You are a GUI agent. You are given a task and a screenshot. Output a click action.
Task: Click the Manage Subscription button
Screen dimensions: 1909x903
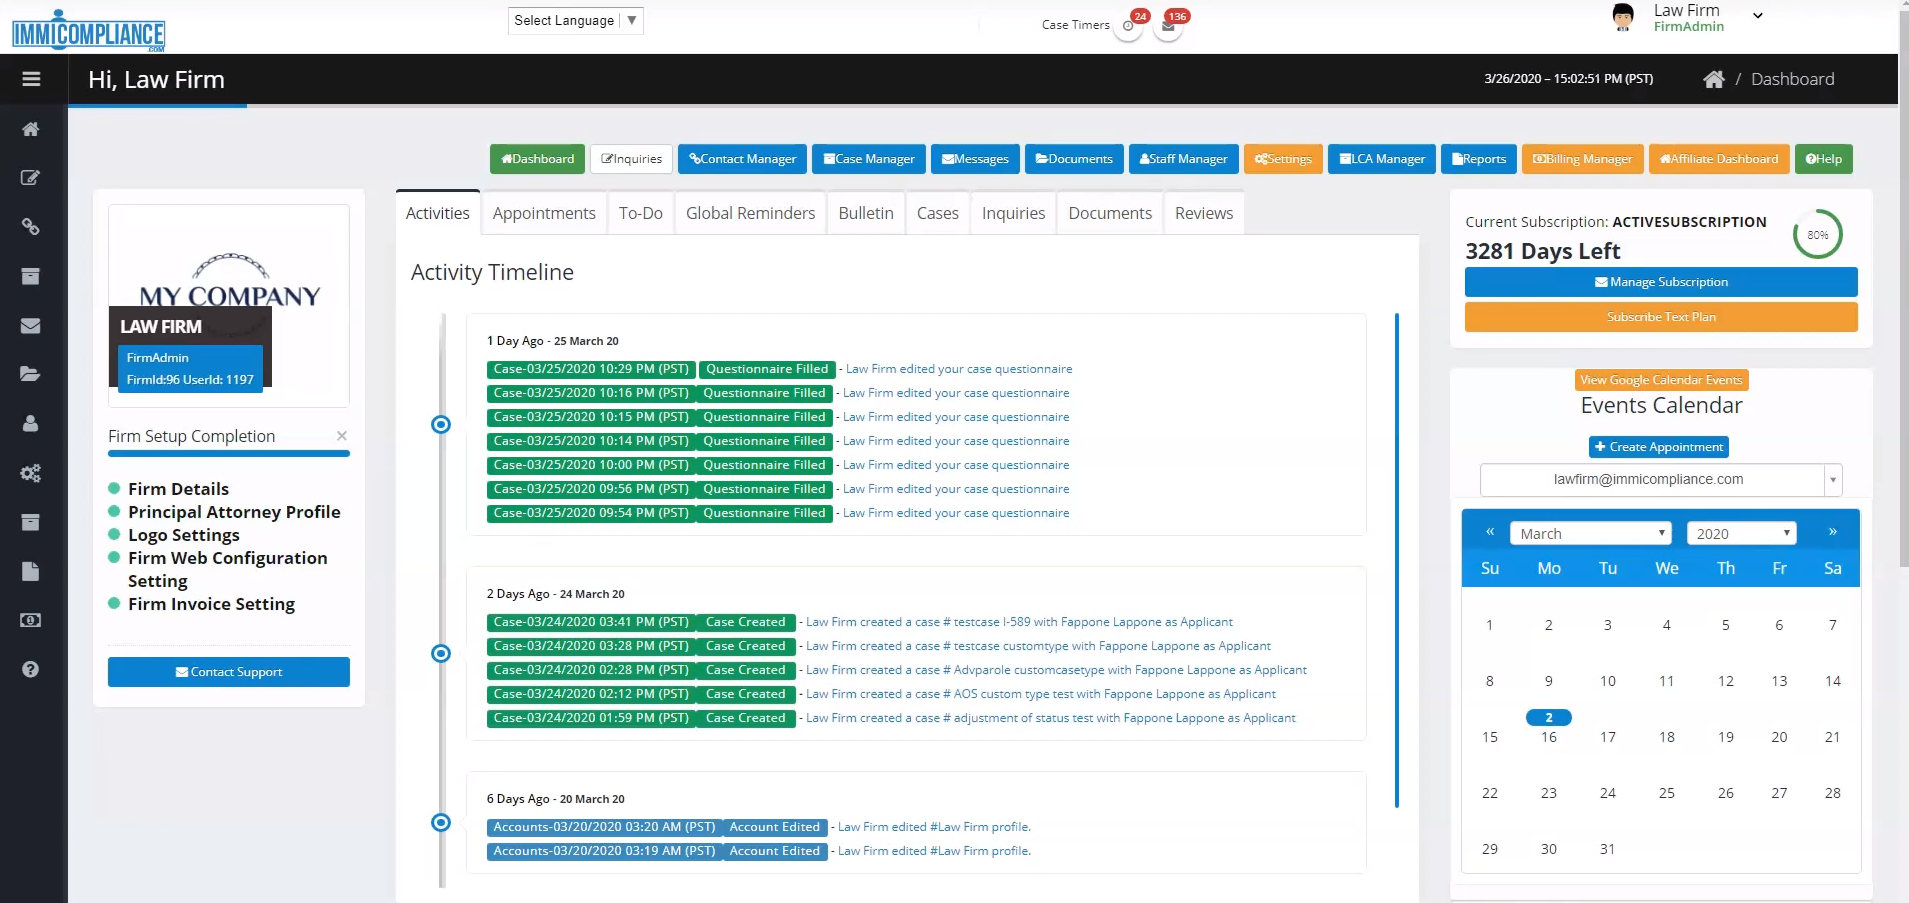click(x=1661, y=281)
